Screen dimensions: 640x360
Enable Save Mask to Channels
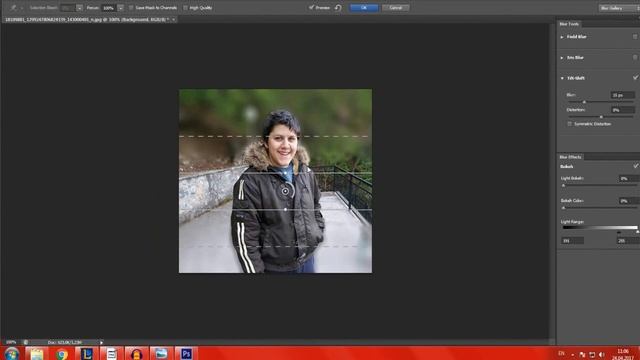[x=131, y=8]
